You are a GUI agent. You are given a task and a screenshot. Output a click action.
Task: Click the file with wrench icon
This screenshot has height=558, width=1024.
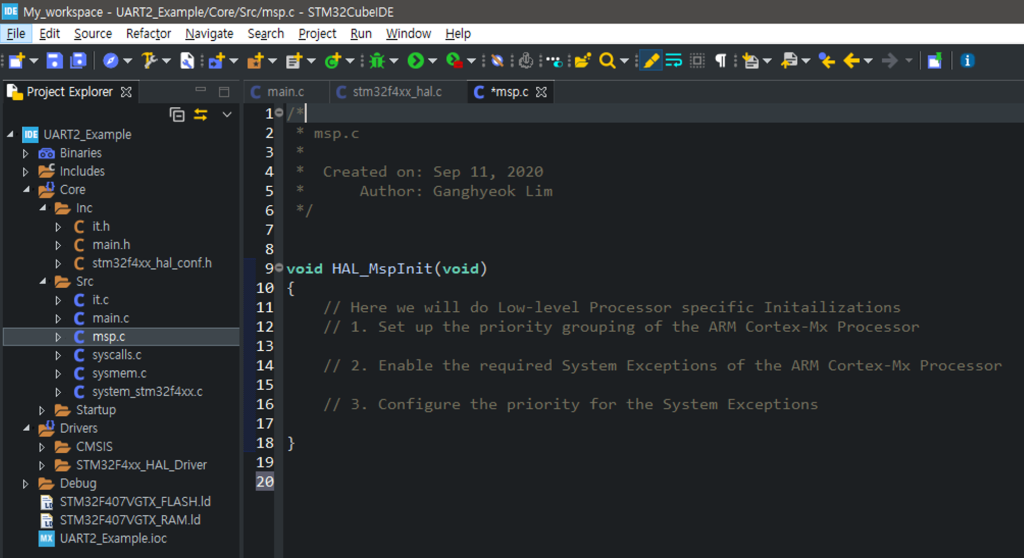(x=187, y=61)
